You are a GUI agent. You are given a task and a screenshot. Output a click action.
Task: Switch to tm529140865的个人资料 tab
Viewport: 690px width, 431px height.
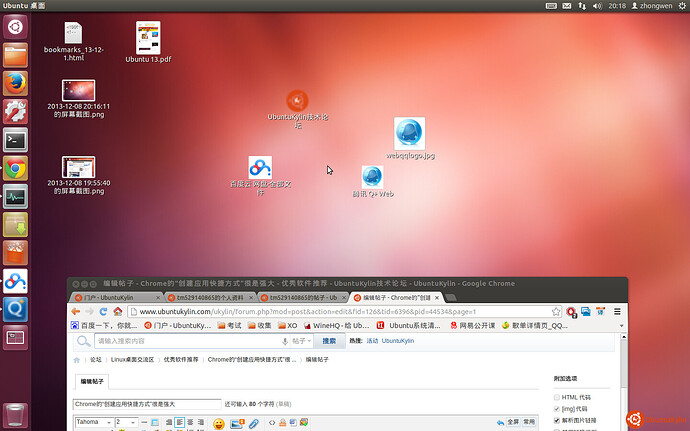coord(210,298)
